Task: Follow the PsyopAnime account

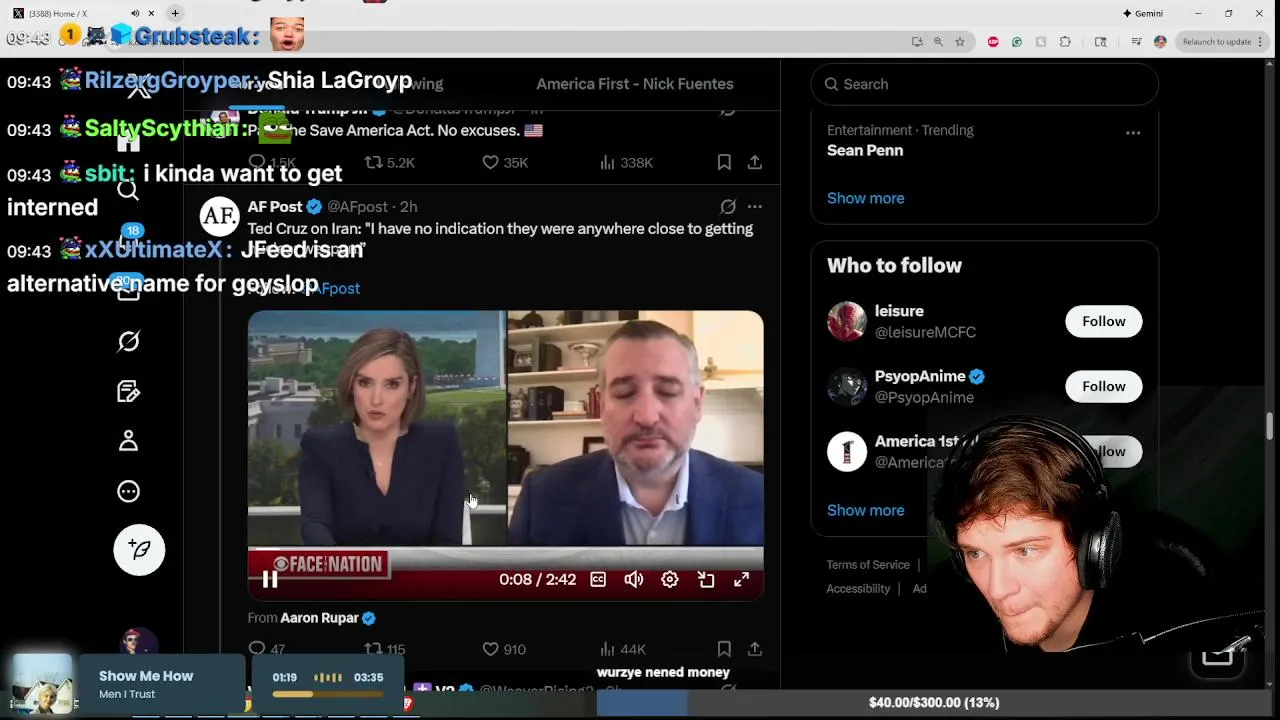Action: tap(1103, 386)
